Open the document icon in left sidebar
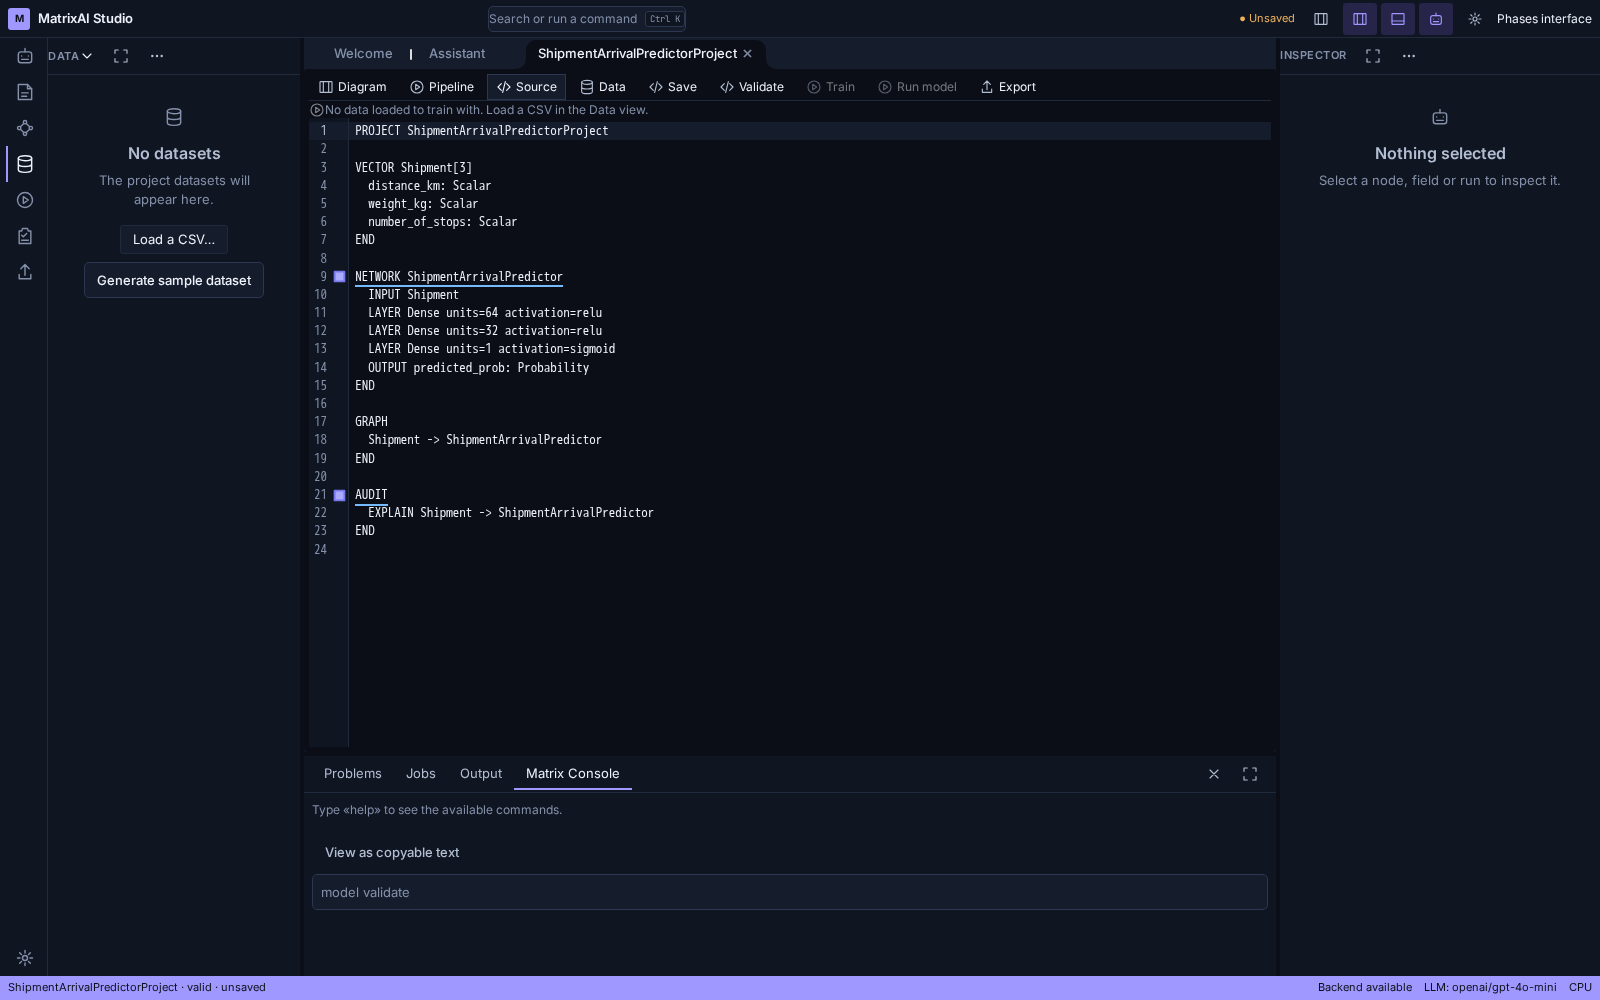The width and height of the screenshot is (1600, 1000). (25, 92)
